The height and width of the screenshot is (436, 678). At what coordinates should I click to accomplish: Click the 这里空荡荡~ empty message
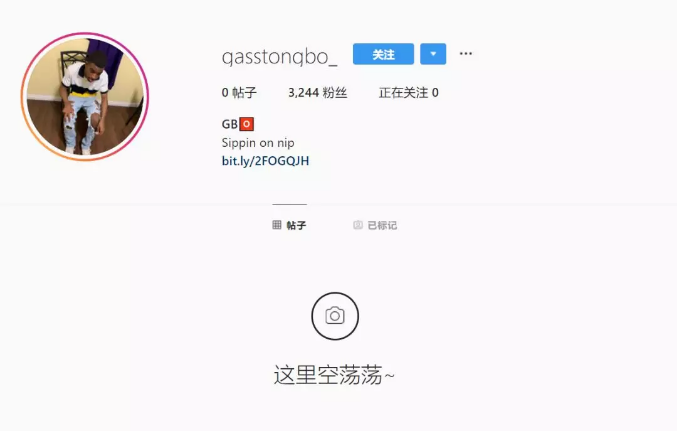point(334,375)
